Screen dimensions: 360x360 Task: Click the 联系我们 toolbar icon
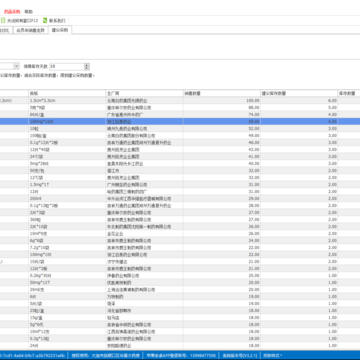[45, 20]
